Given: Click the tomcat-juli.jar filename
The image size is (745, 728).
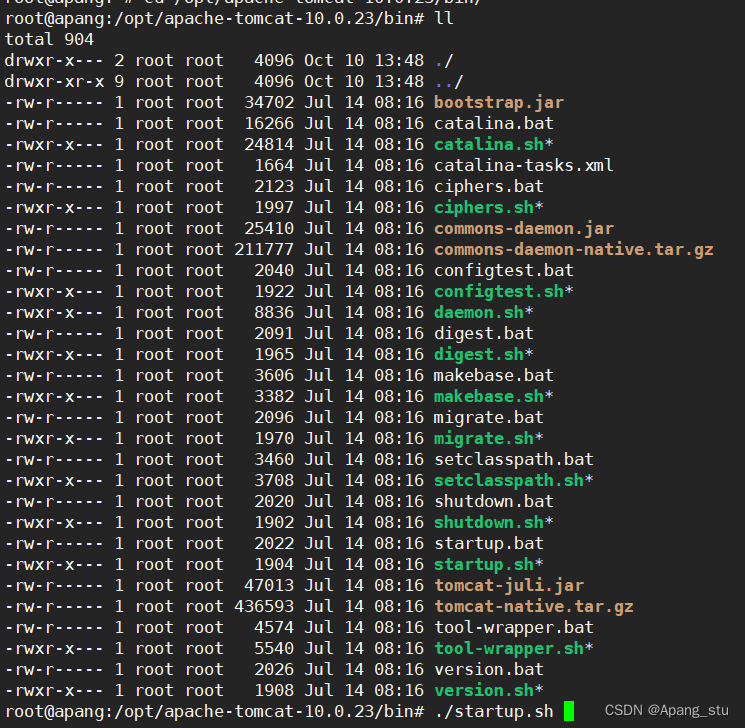Looking at the screenshot, I should coord(509,585).
